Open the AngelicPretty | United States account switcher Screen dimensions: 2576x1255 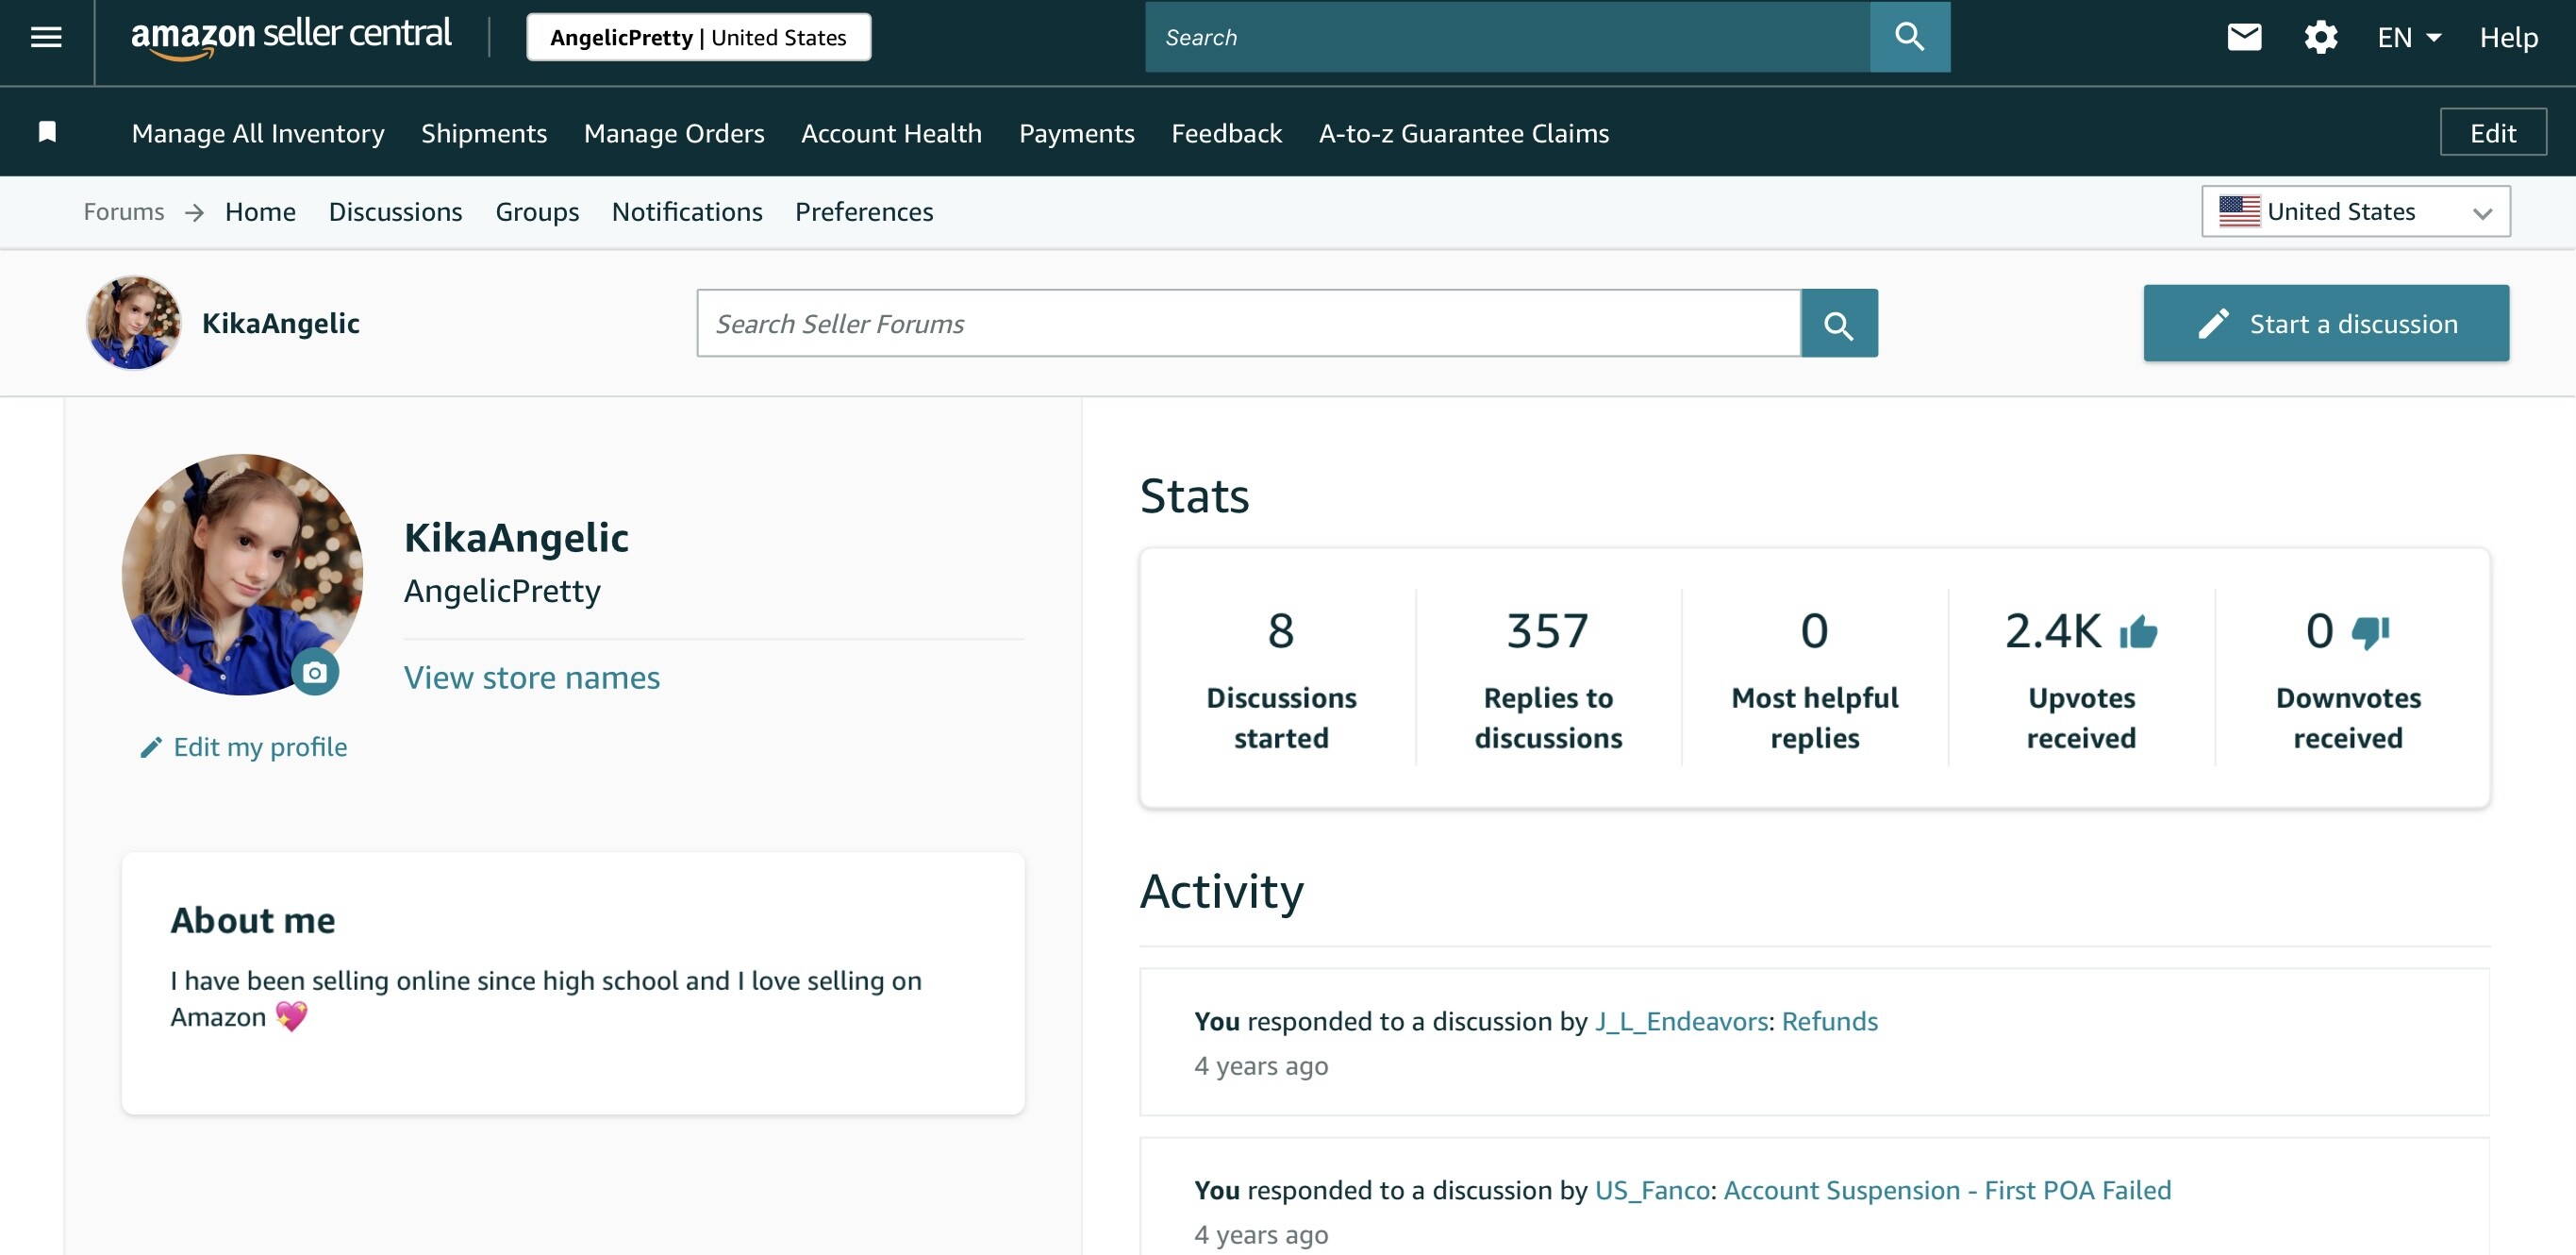[x=698, y=37]
